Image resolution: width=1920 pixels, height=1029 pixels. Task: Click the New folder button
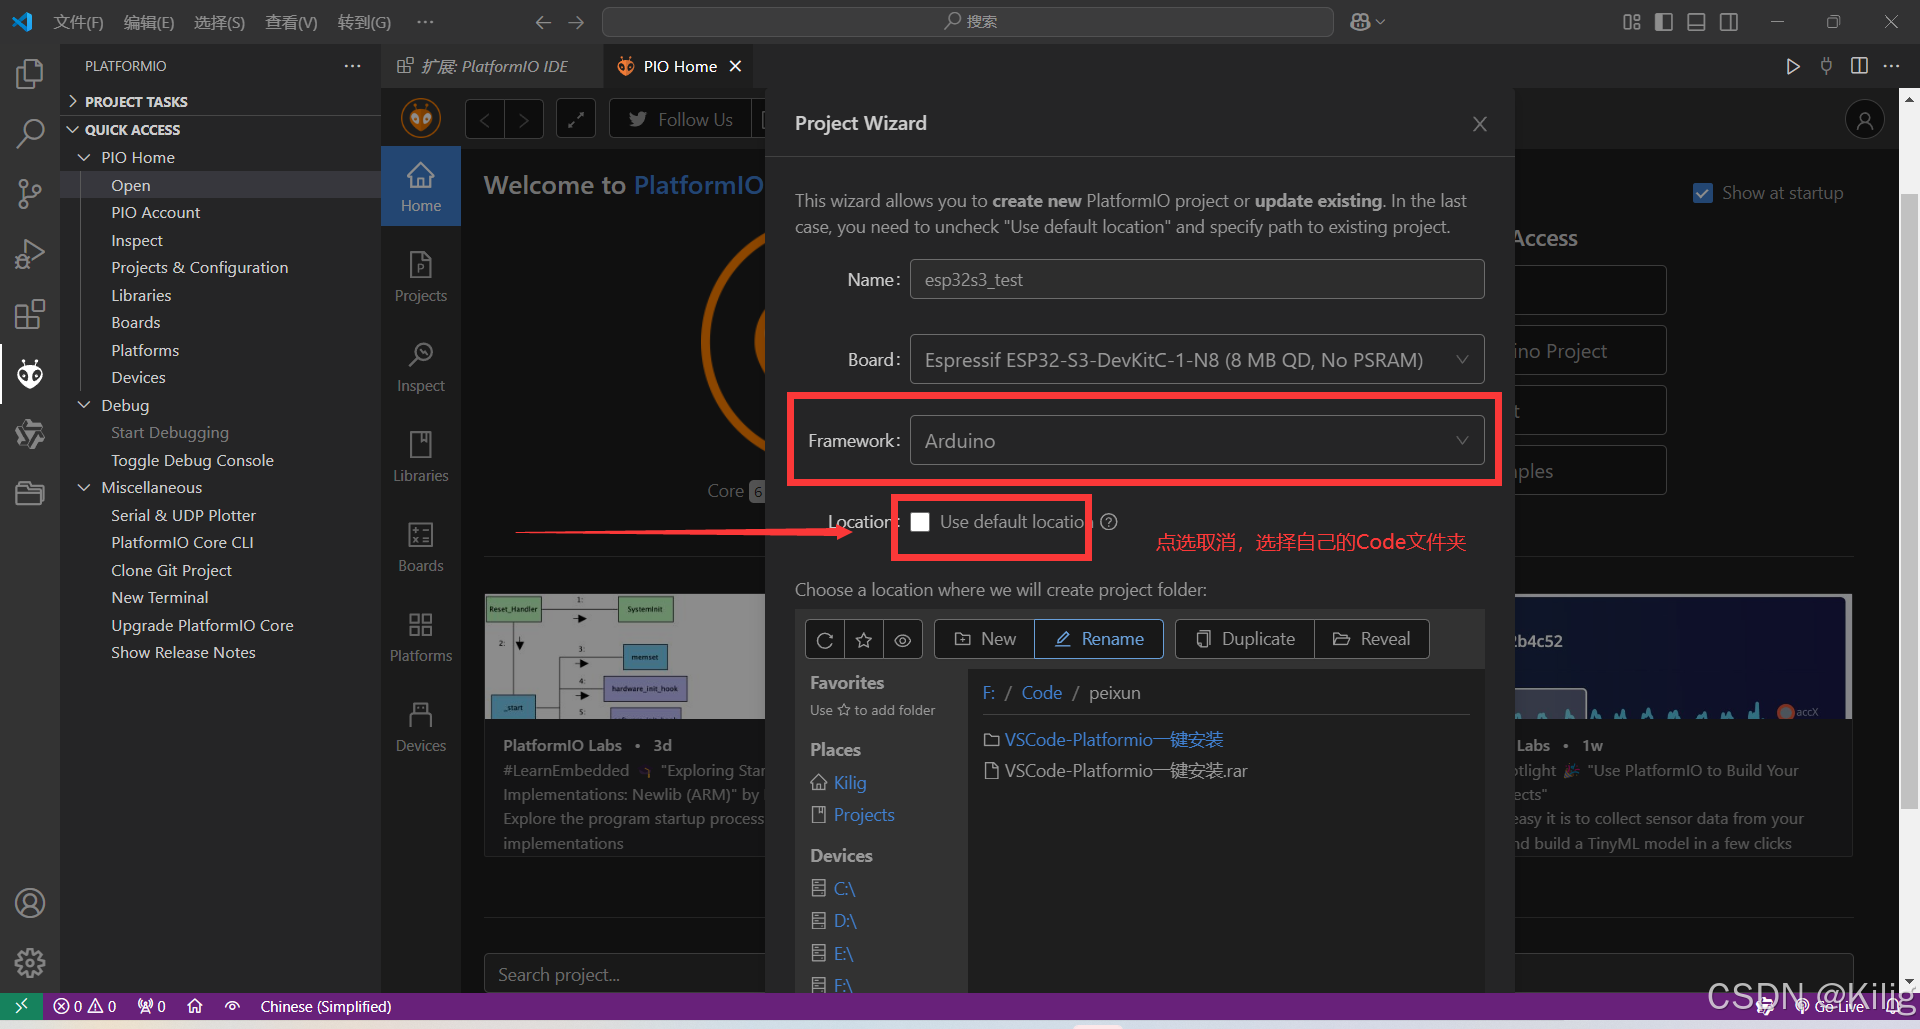pos(985,639)
